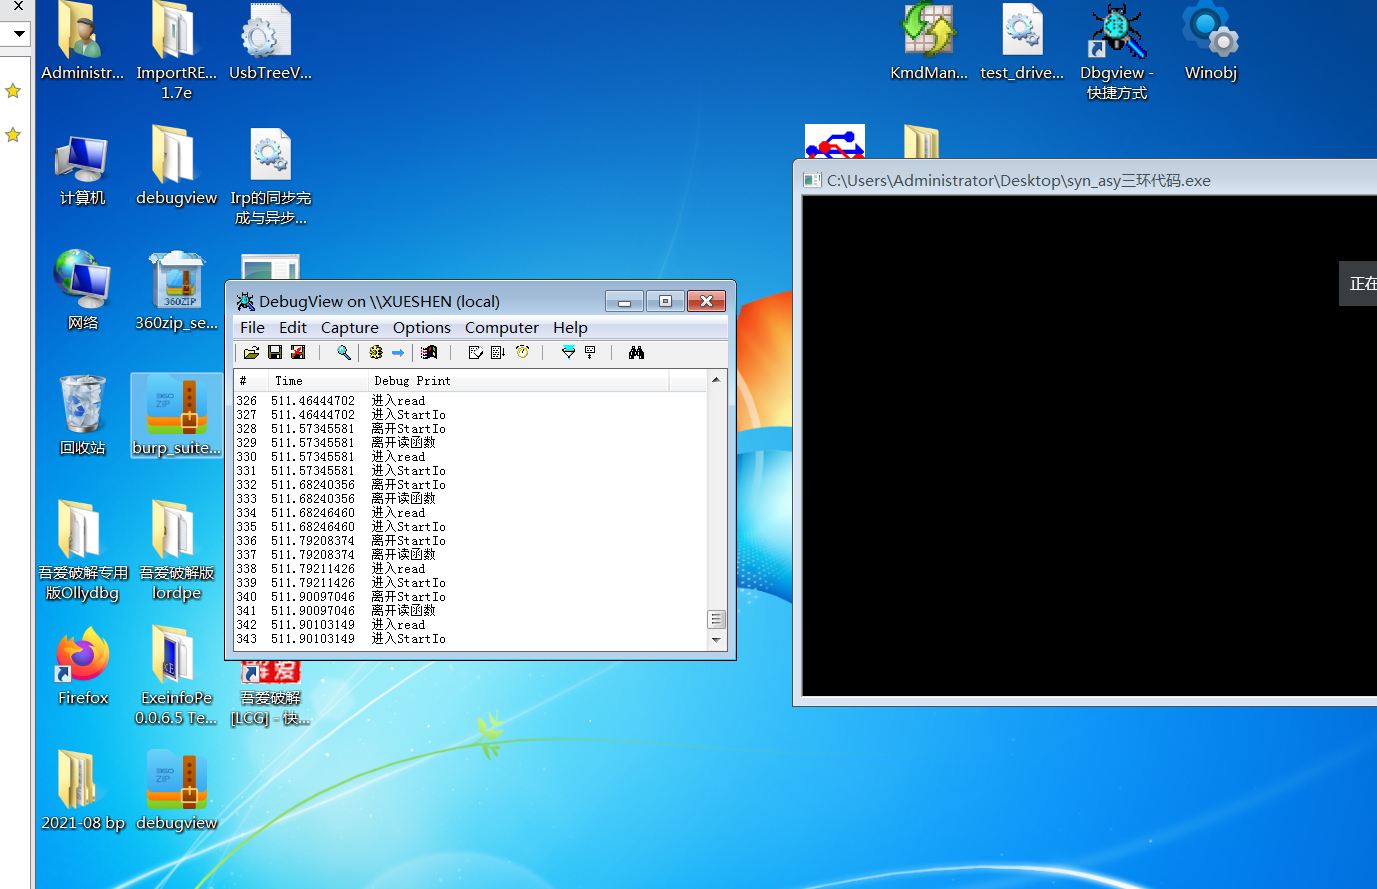Select the burp_suite archive icon
The height and width of the screenshot is (889, 1377).
tap(176, 416)
